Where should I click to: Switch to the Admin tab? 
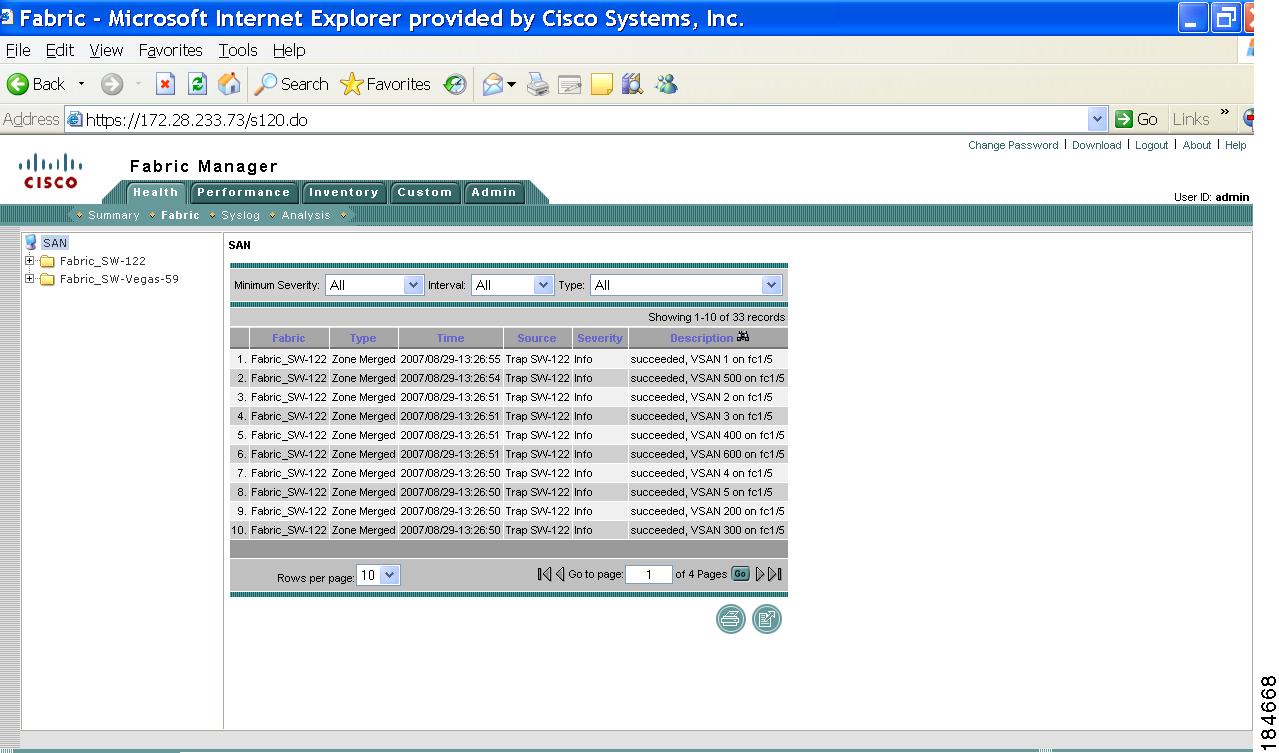[x=494, y=193]
